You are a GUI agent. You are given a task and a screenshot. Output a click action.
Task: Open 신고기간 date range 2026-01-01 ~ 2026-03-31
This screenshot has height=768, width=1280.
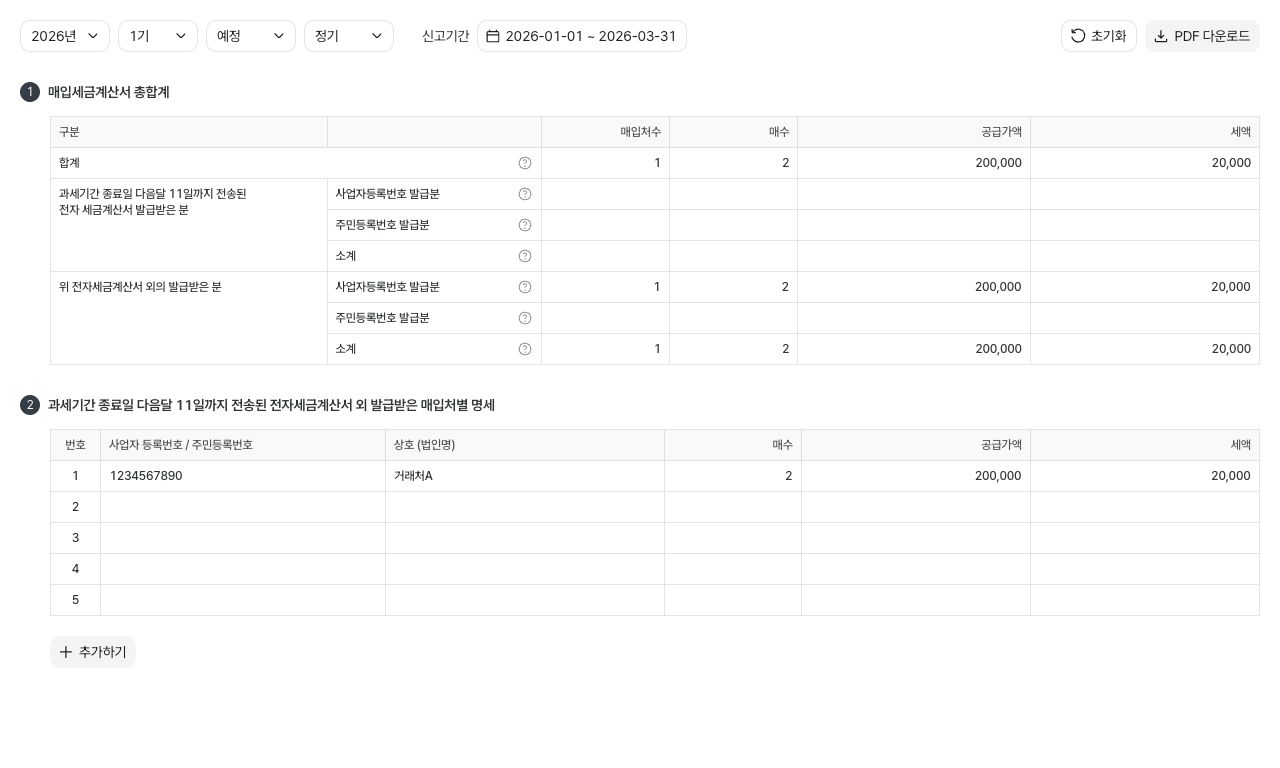[582, 36]
